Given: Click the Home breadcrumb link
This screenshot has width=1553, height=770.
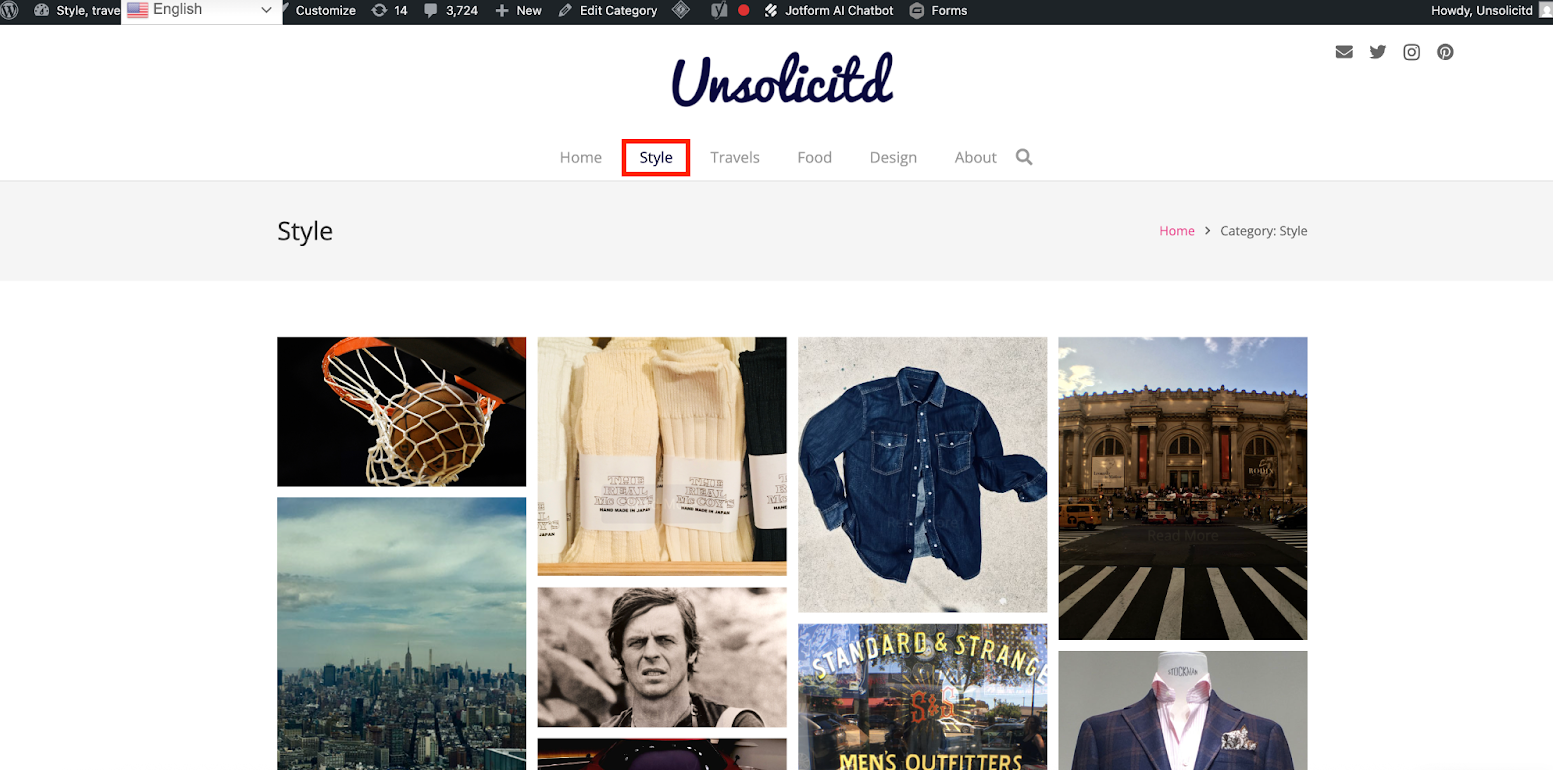Looking at the screenshot, I should pos(1176,231).
